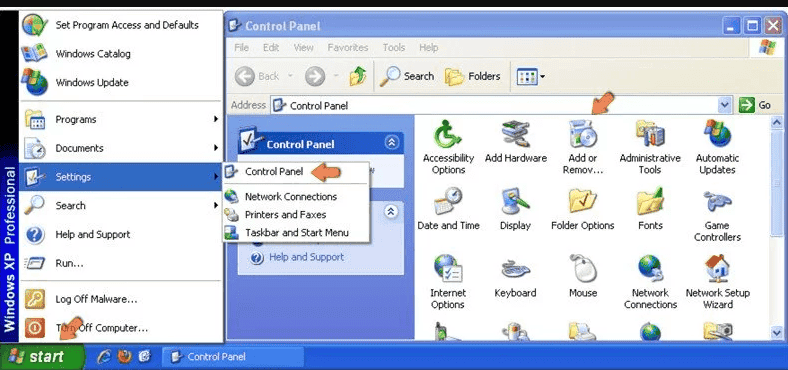Collapse the Control Panel side pane section

coord(391,143)
